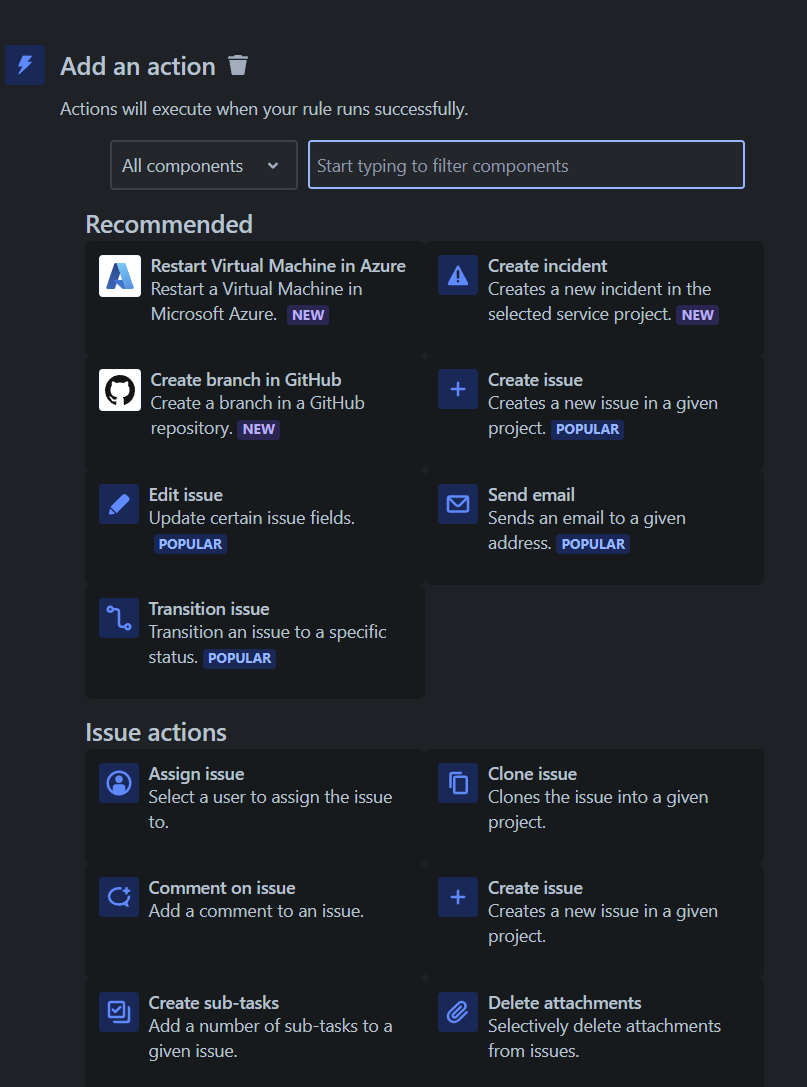Image resolution: width=807 pixels, height=1087 pixels.
Task: Pick the Create branch in GitHub action title
Action: pos(246,380)
